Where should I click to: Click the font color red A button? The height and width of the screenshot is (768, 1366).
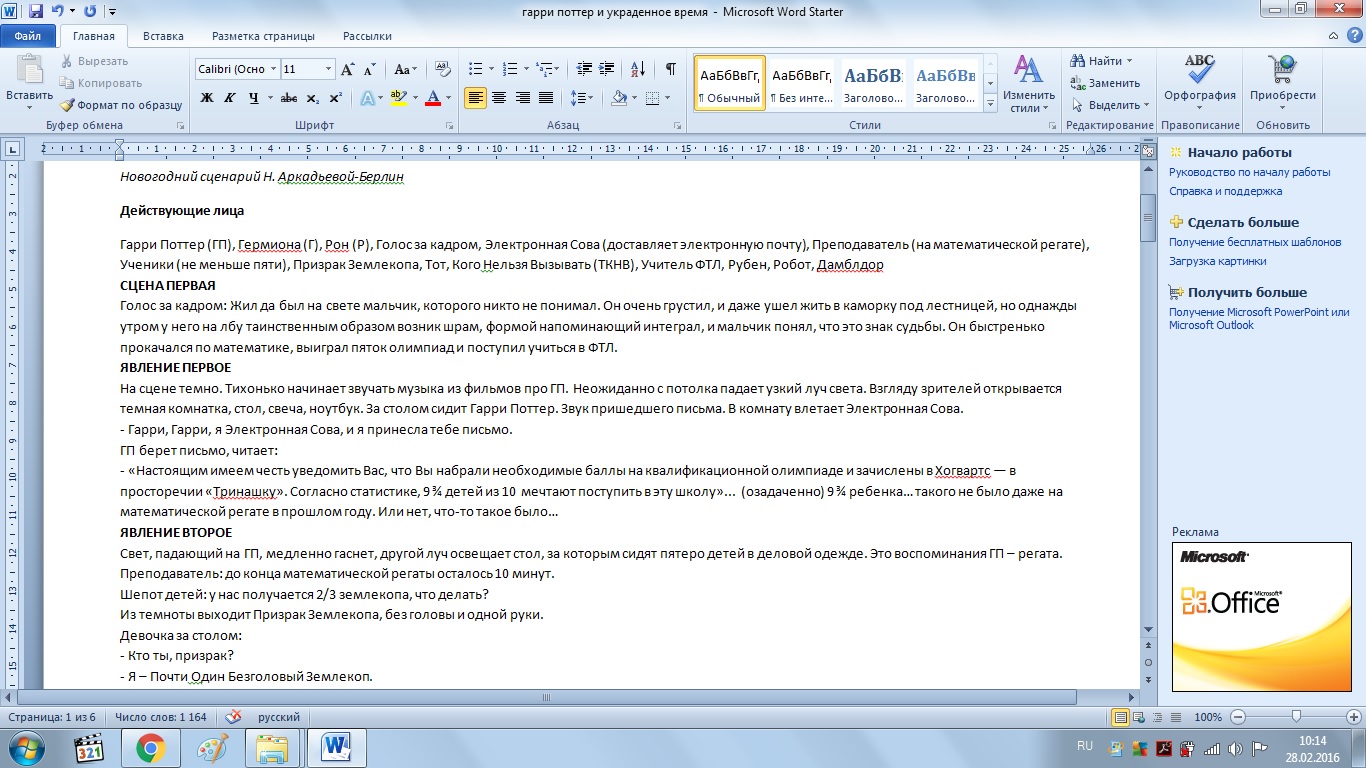(x=433, y=98)
